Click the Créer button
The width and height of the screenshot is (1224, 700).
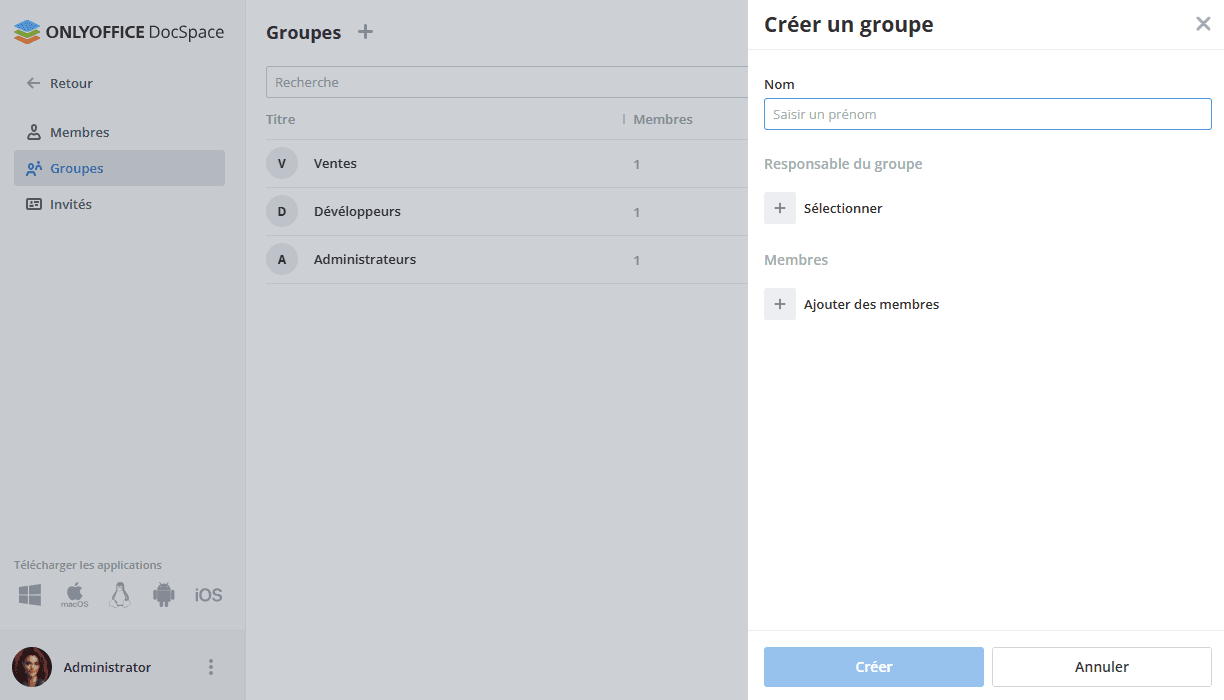[x=873, y=666]
